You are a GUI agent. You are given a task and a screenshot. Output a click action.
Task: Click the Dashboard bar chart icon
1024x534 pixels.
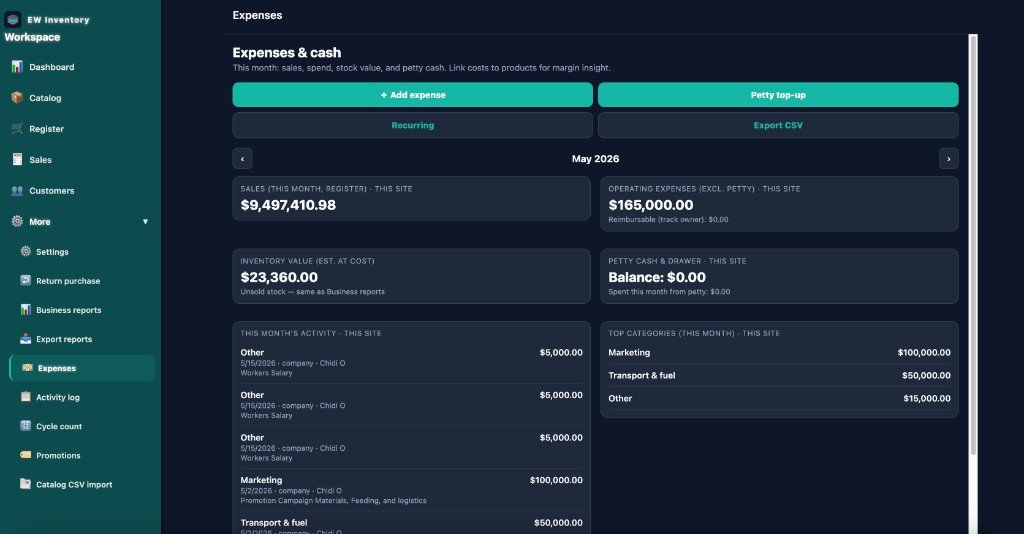pos(17,67)
